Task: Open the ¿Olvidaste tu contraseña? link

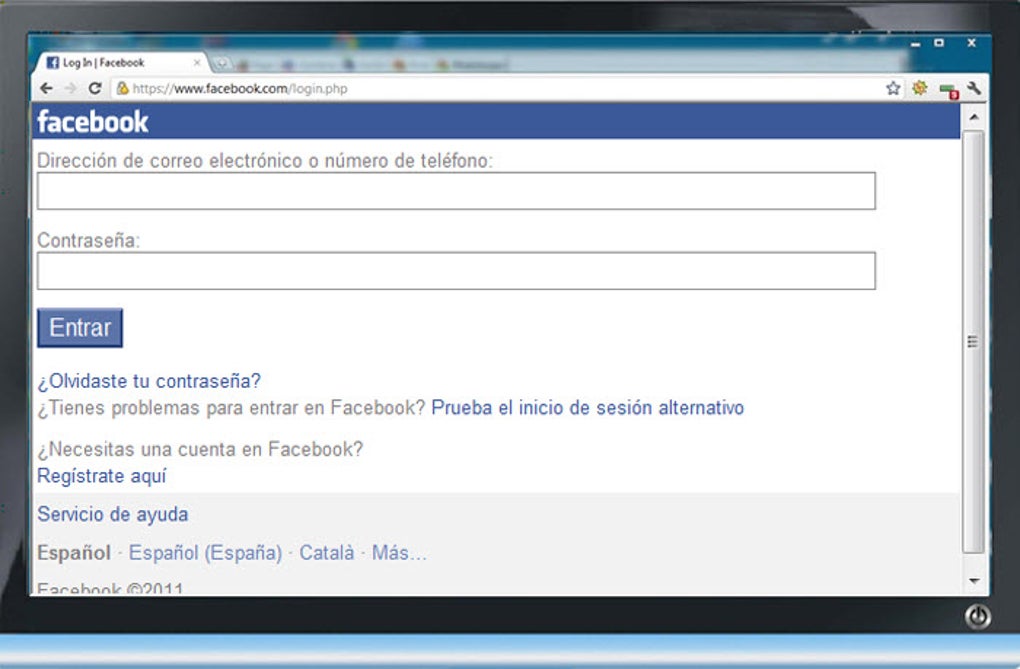Action: (149, 381)
